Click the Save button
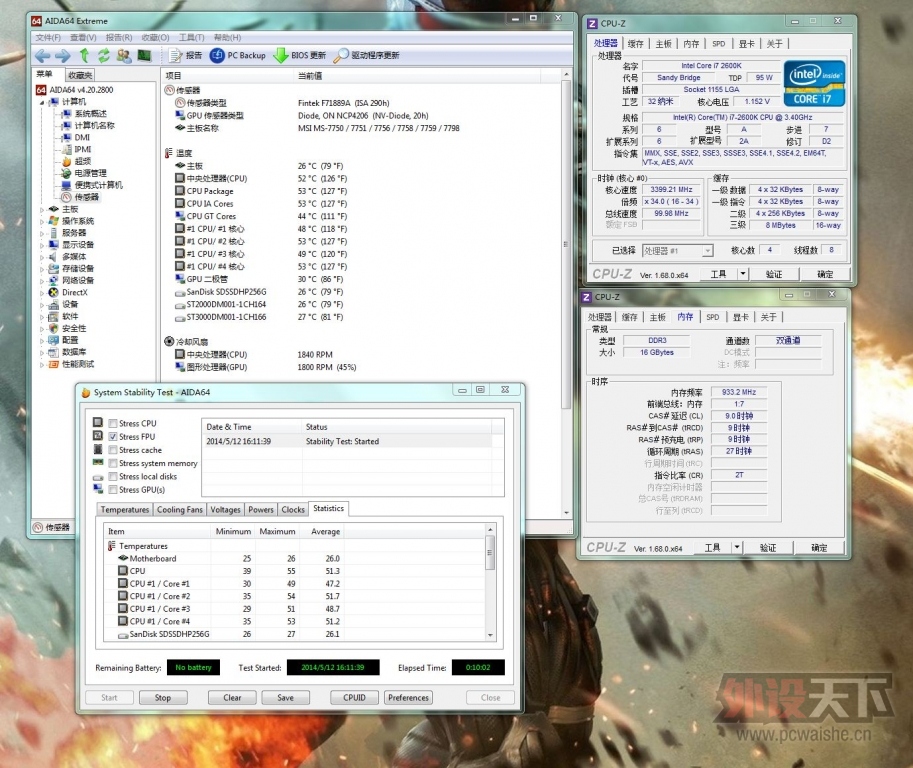 click(x=285, y=698)
